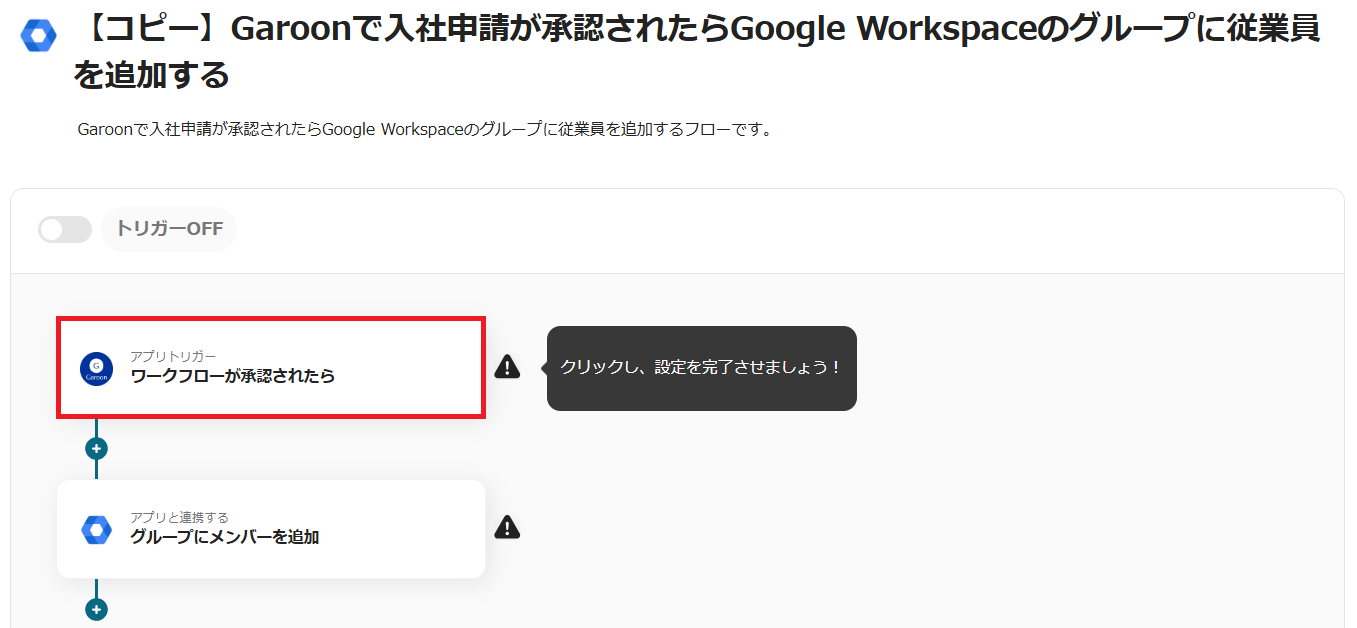Click the flow description text under the title
This screenshot has width=1357, height=628.
point(425,129)
